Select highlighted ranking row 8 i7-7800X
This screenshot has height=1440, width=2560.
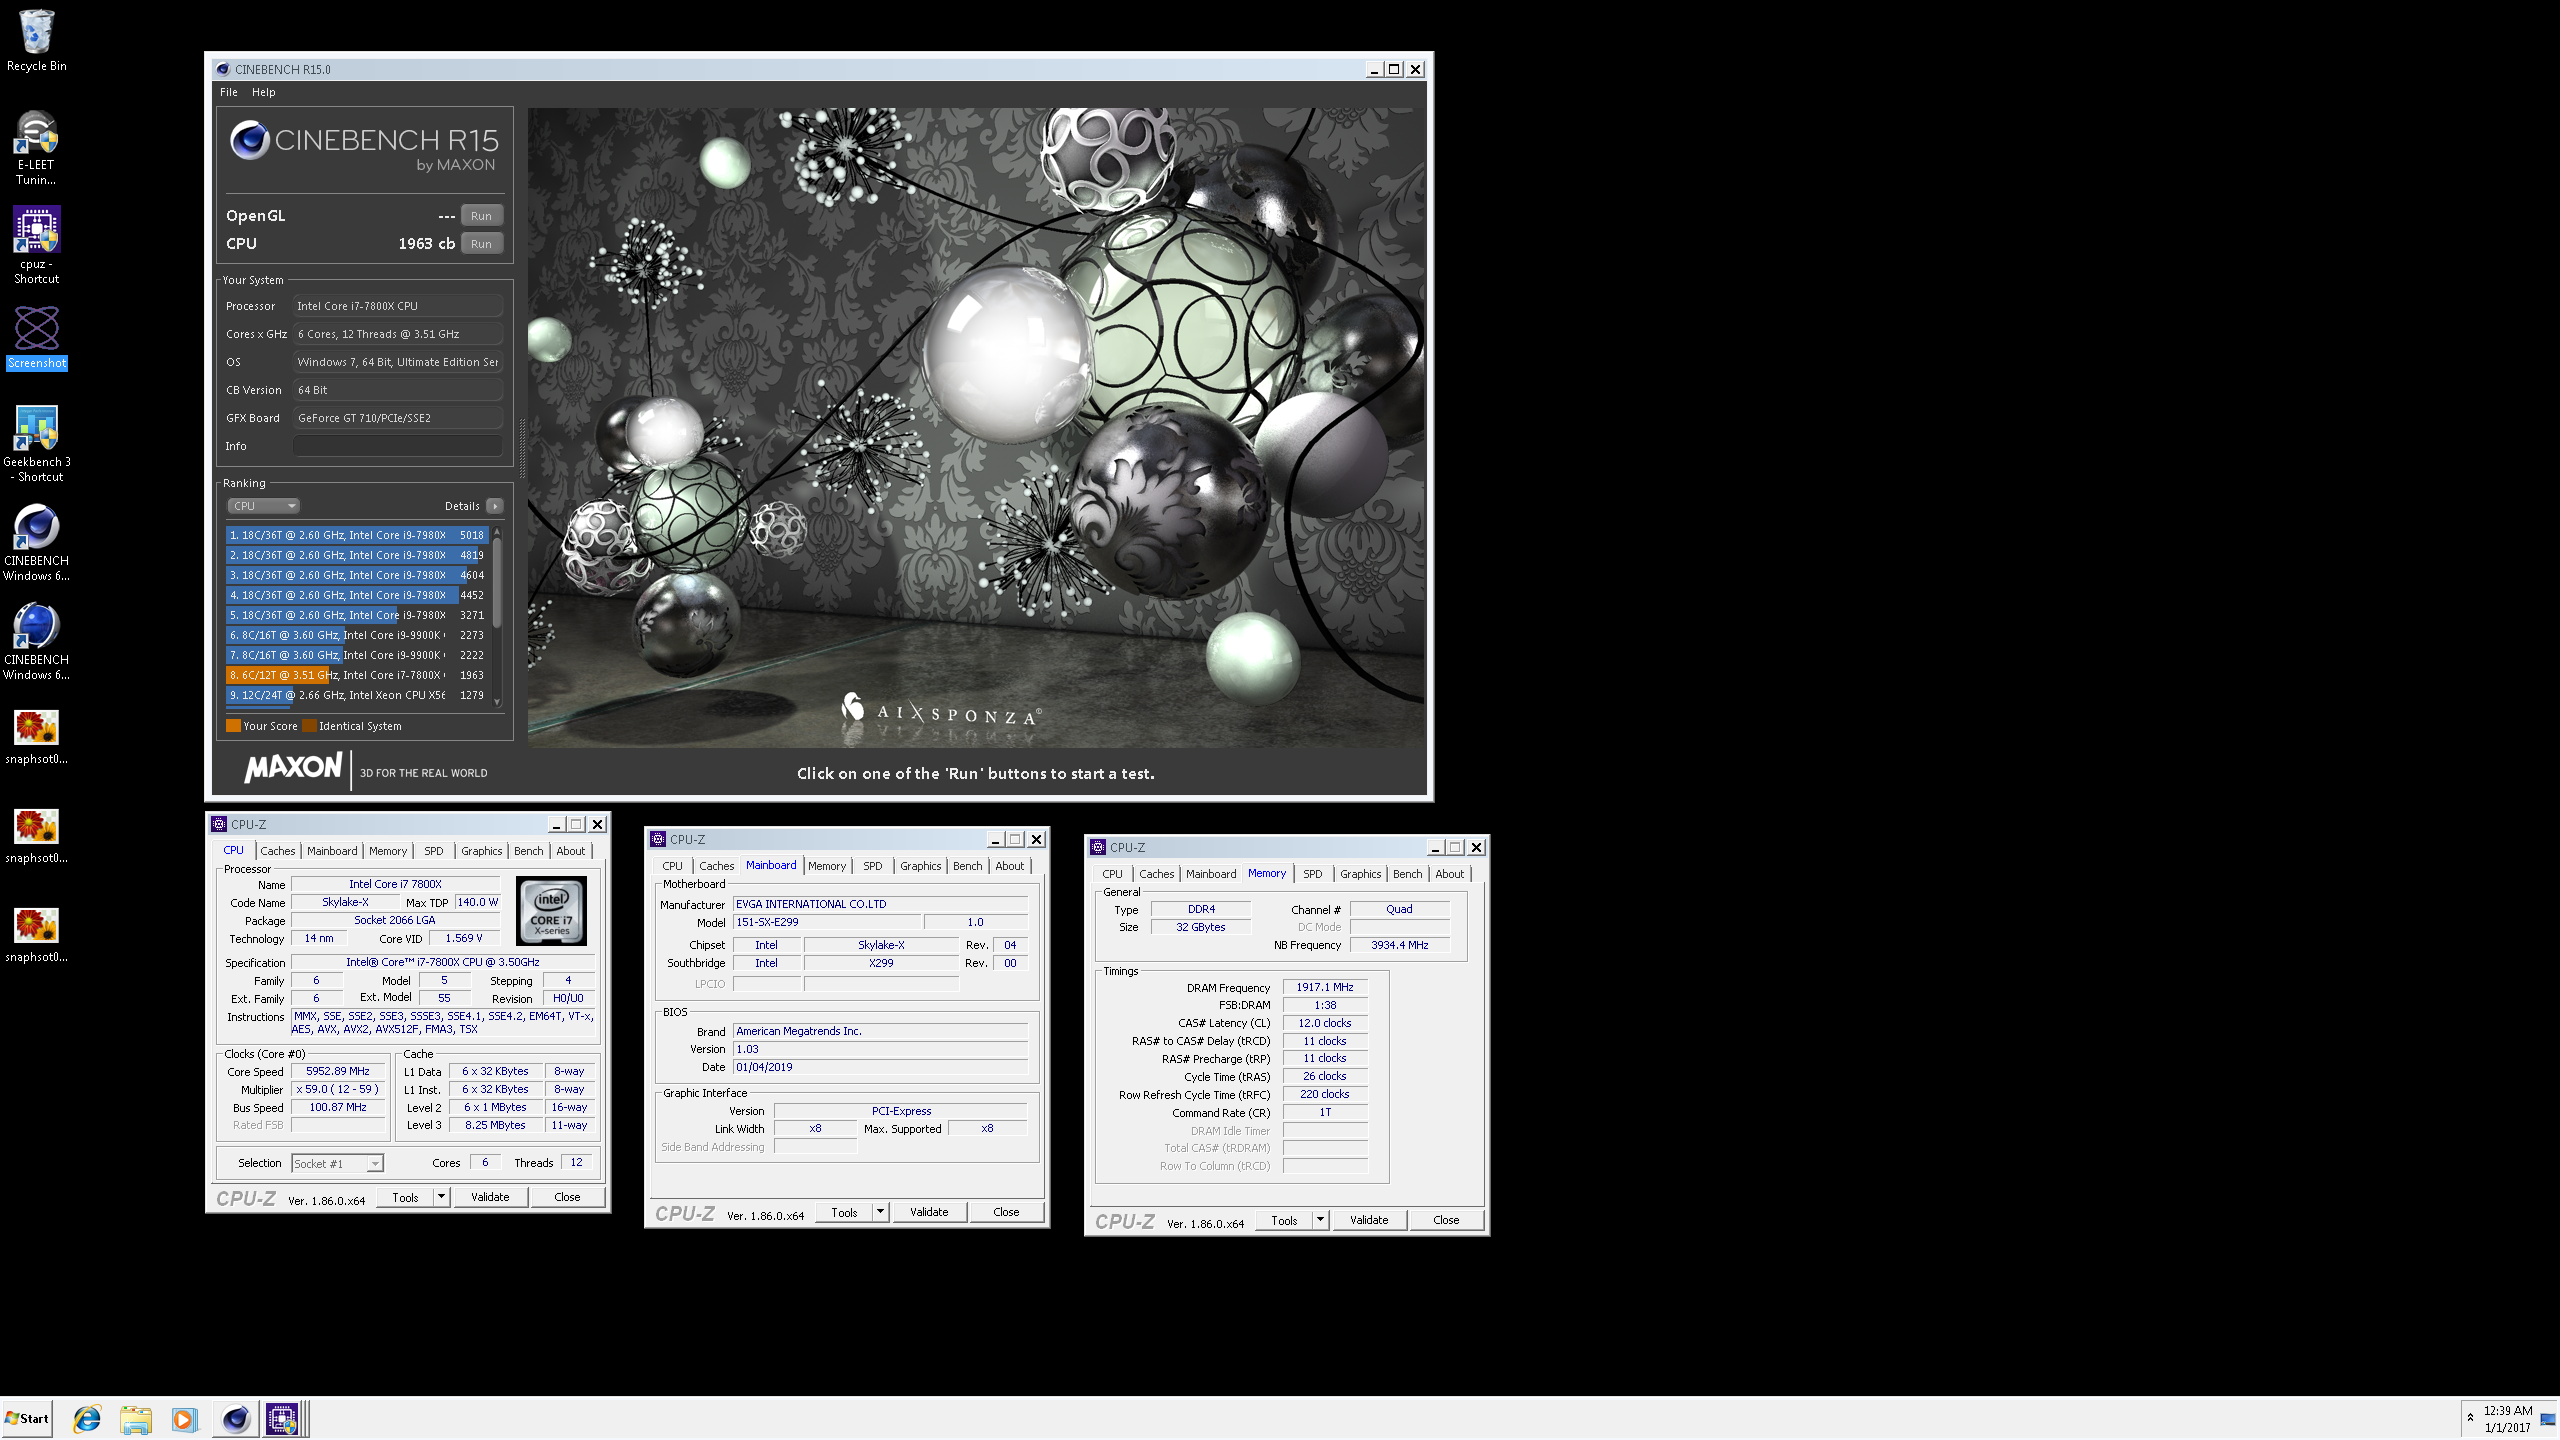[x=357, y=675]
